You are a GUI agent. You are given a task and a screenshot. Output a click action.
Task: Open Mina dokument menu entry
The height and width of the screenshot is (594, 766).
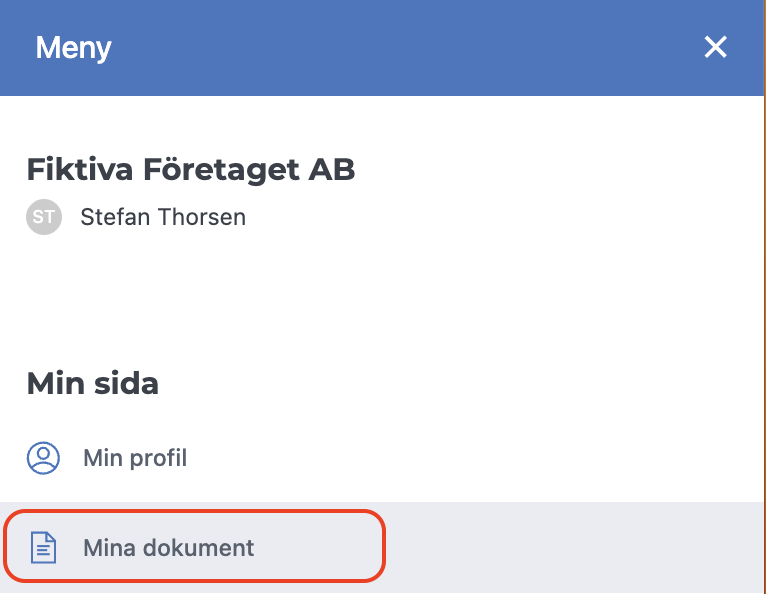click(168, 548)
